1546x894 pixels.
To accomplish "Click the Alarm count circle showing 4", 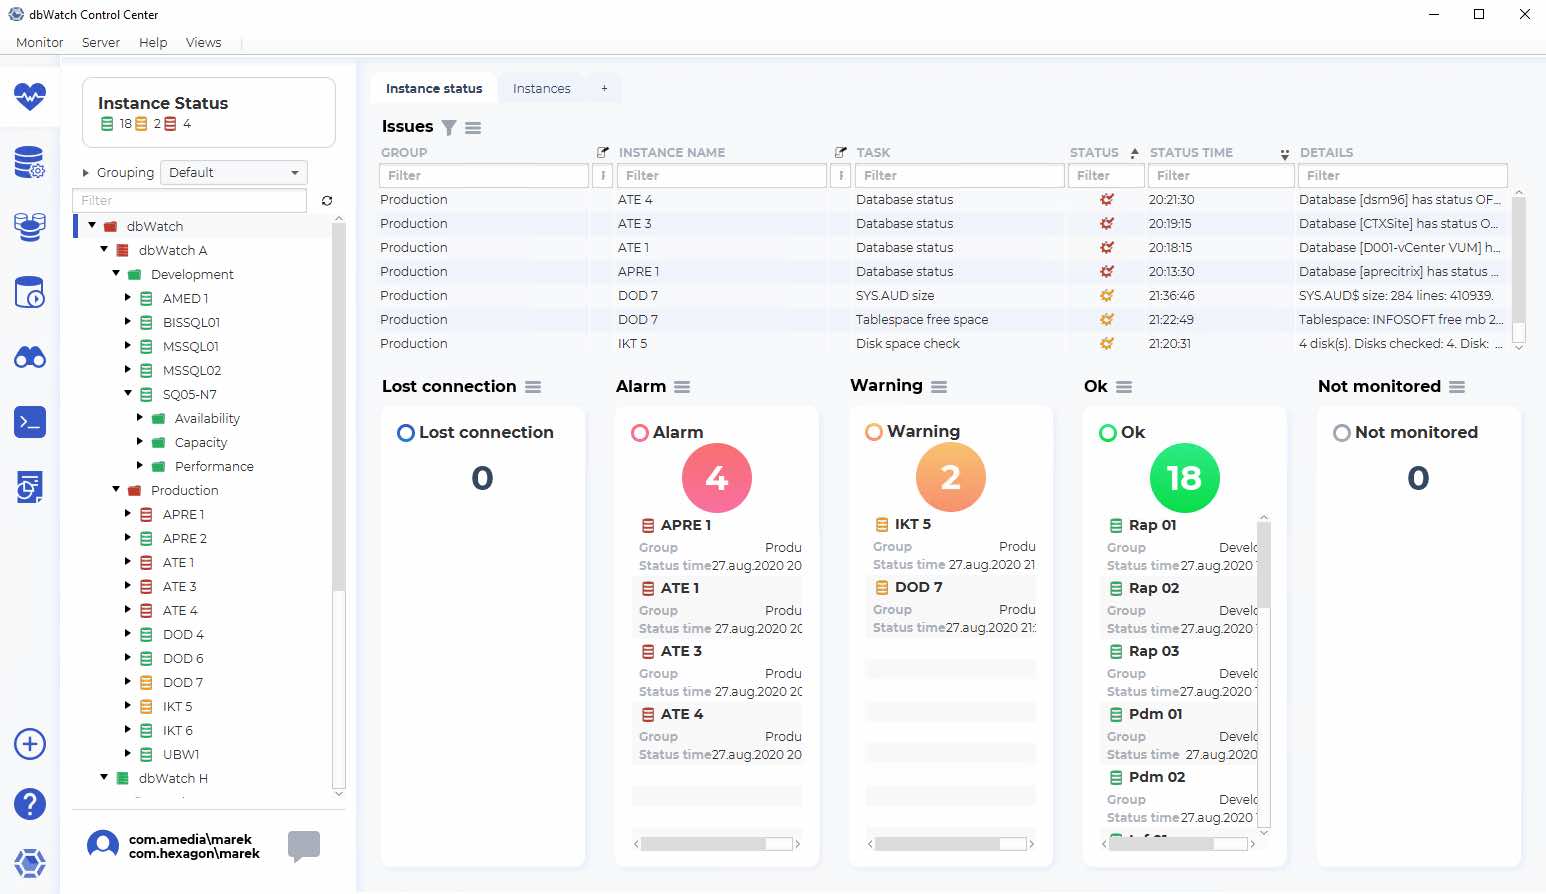I will [717, 478].
